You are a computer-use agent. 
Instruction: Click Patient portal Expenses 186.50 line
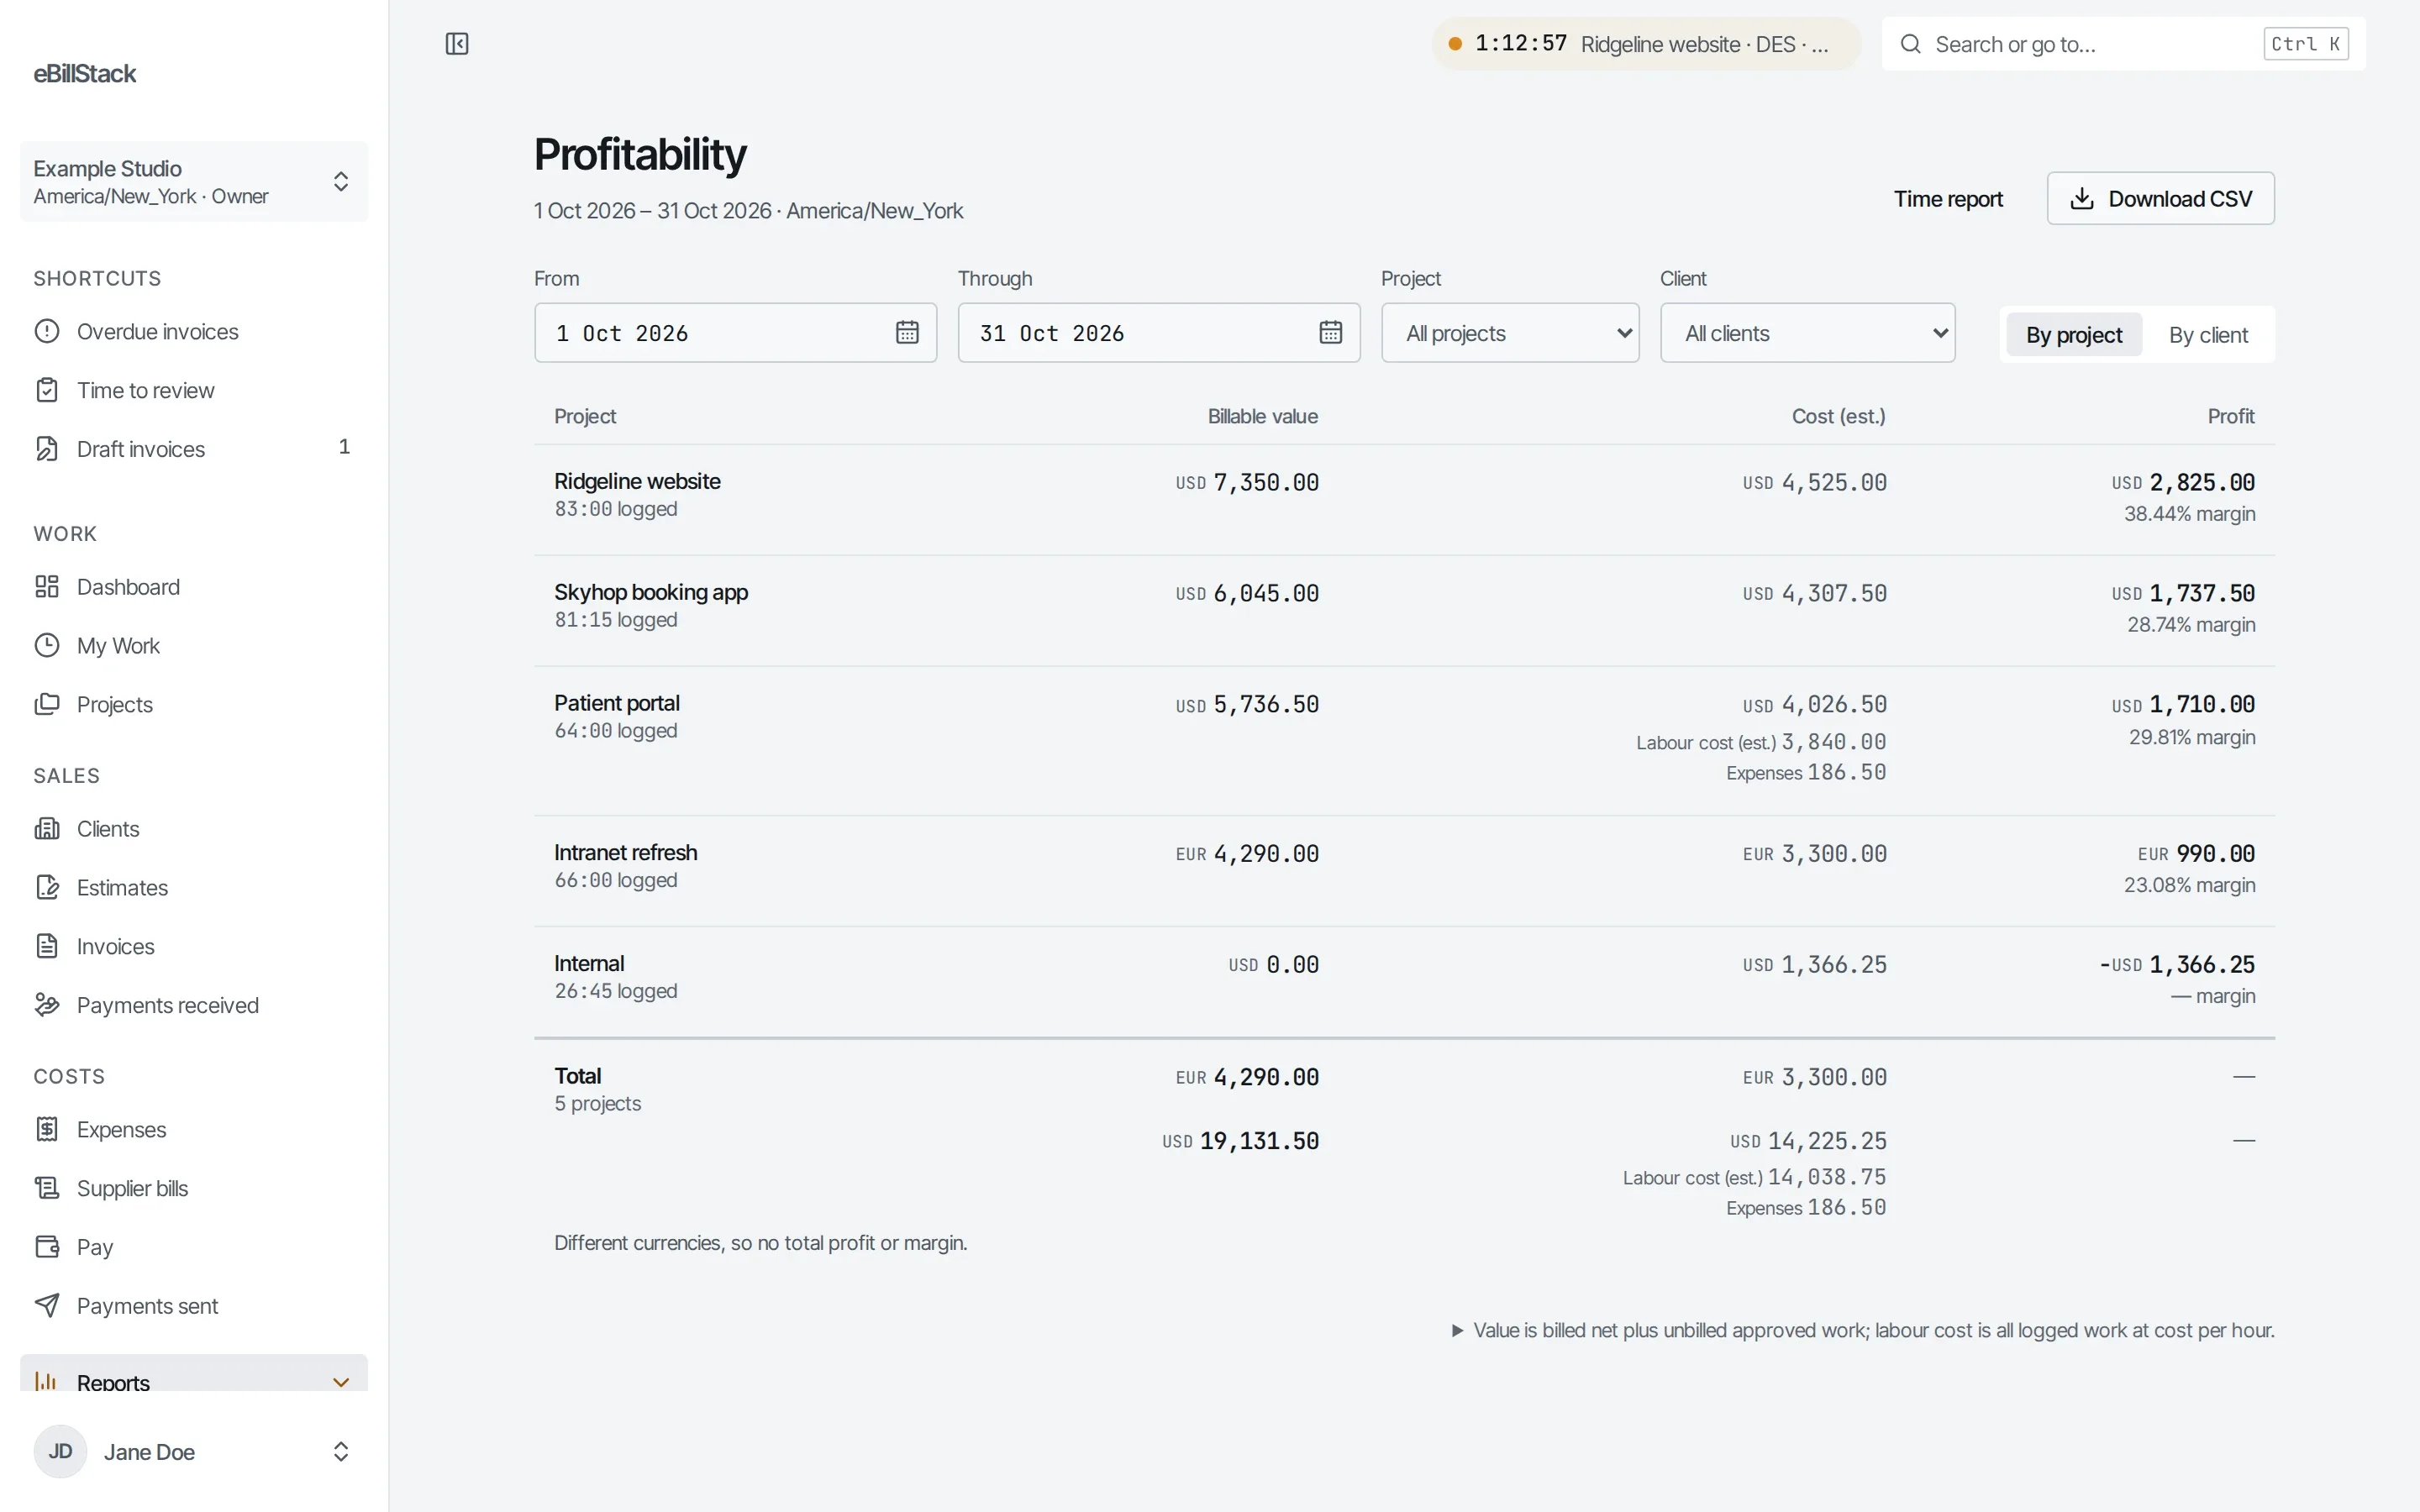click(1806, 772)
